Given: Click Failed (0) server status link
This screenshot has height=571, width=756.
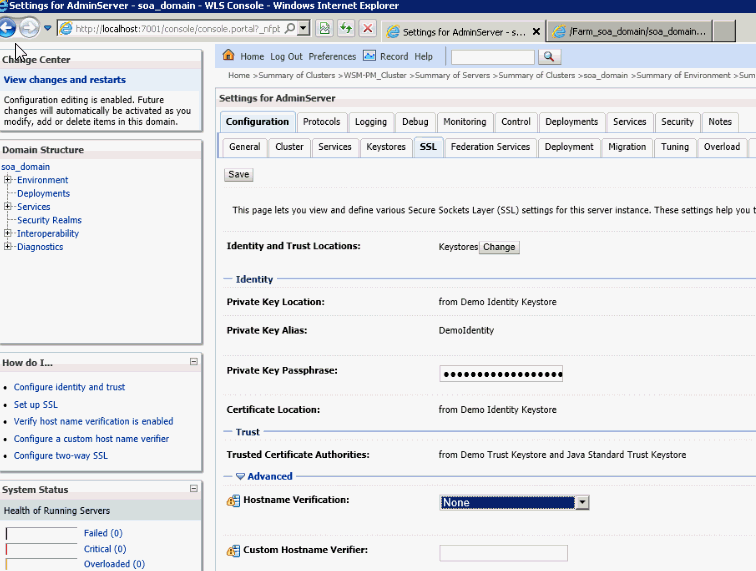Looking at the screenshot, I should coord(103,533).
